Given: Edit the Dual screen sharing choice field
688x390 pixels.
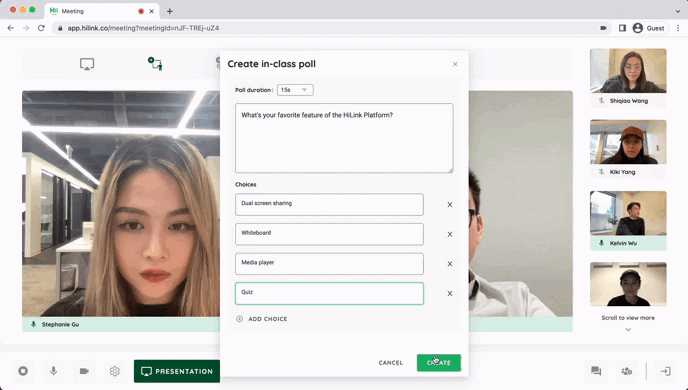Looking at the screenshot, I should tap(329, 204).
